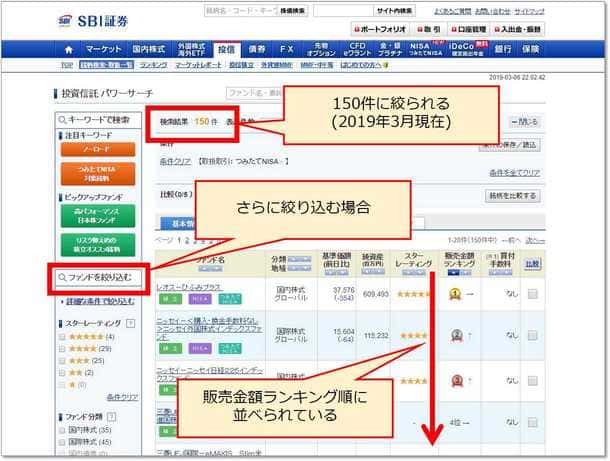The height and width of the screenshot is (461, 610).
Task: Open the 国内株式 navigation tab
Action: (x=149, y=49)
